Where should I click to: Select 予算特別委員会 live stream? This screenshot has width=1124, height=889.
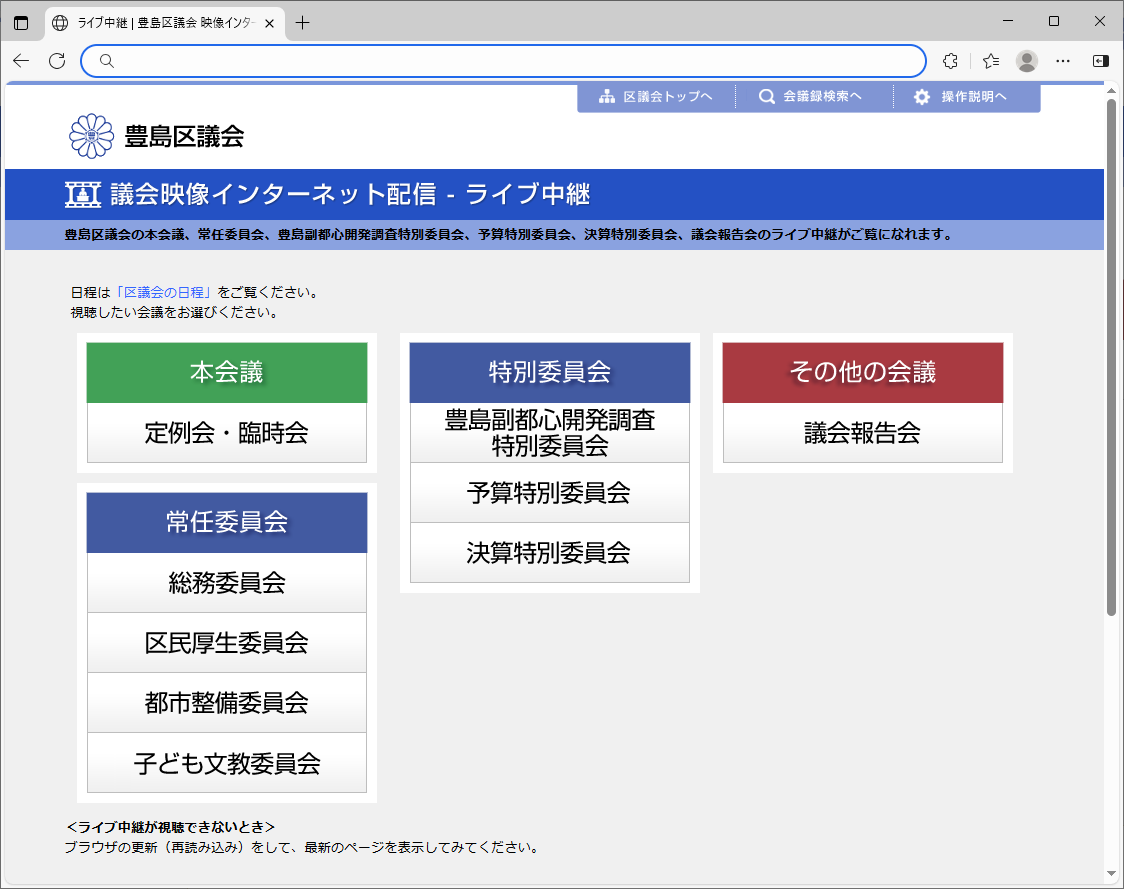549,493
